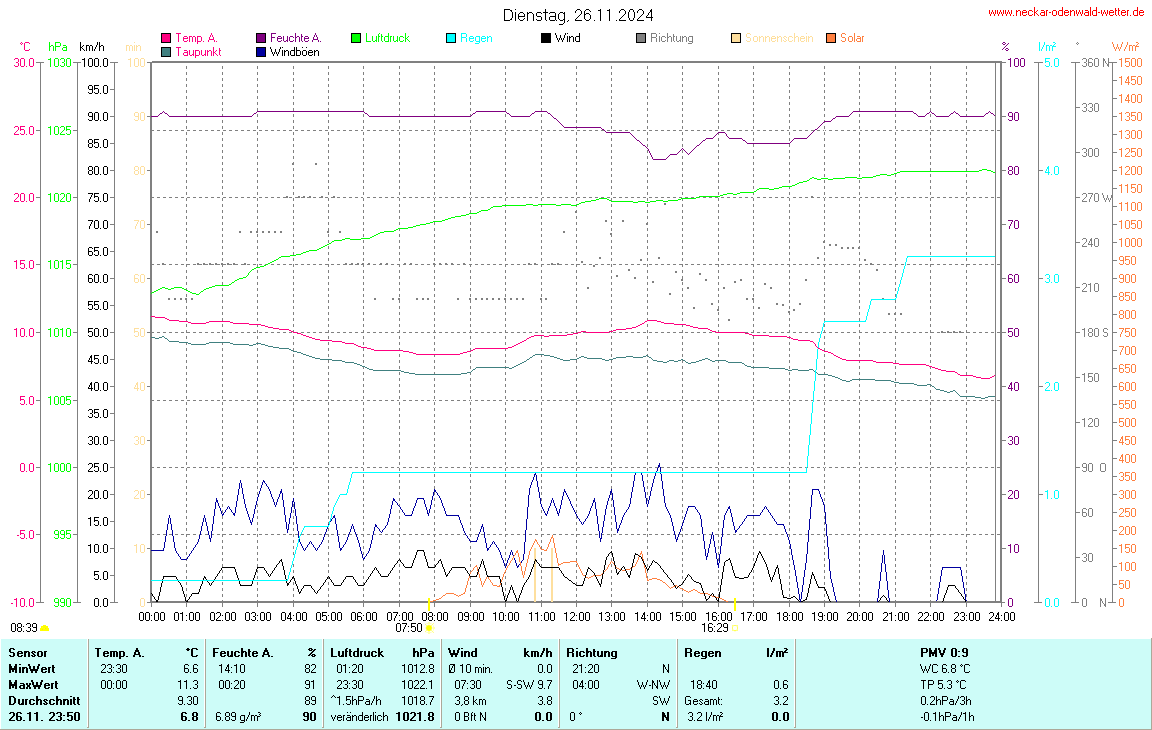
Task: Click the pink Temp. A. legend swatch
Action: 166,38
